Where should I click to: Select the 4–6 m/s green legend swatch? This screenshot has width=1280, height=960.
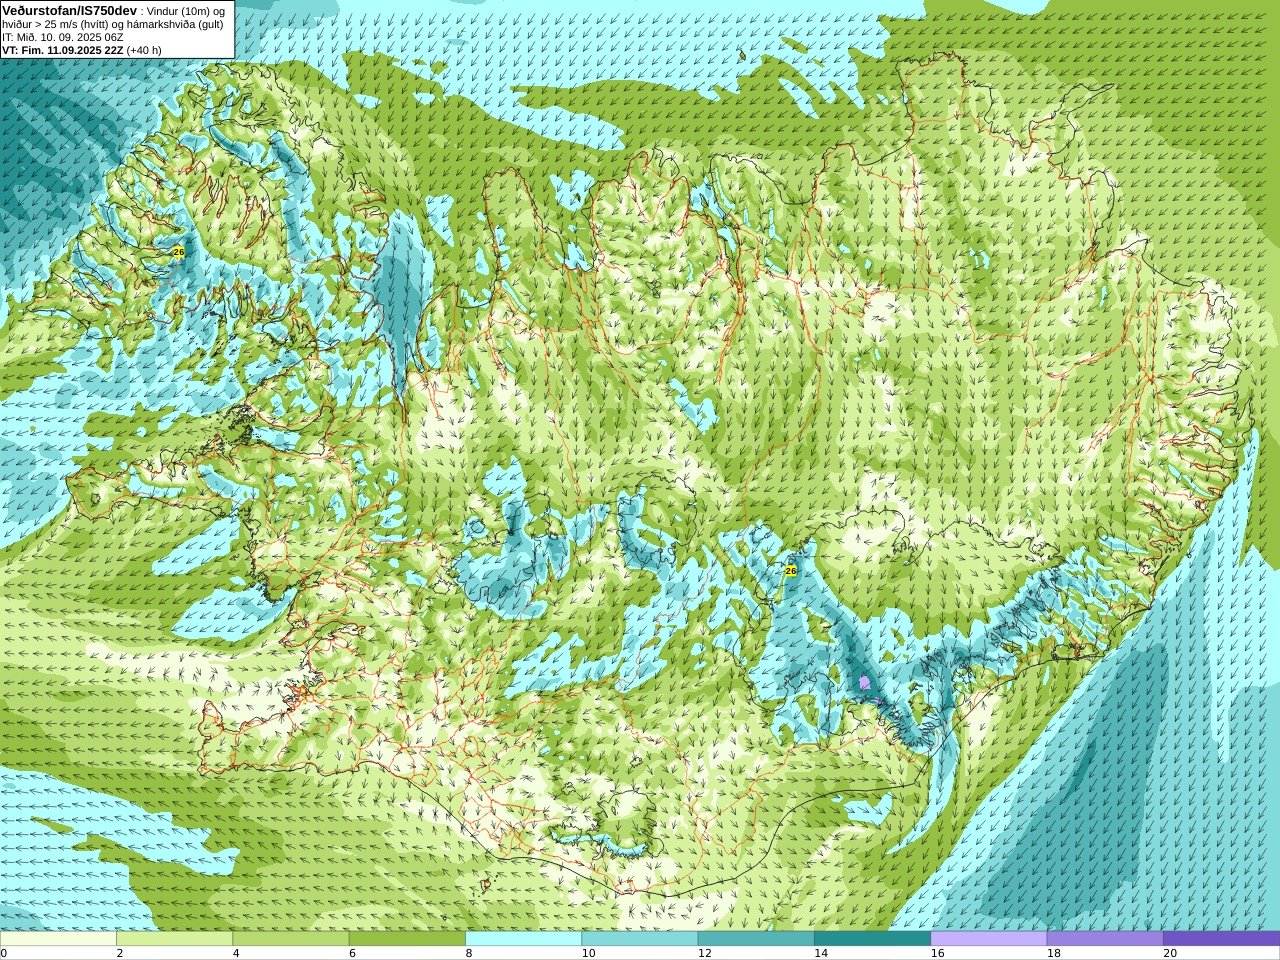click(290, 939)
